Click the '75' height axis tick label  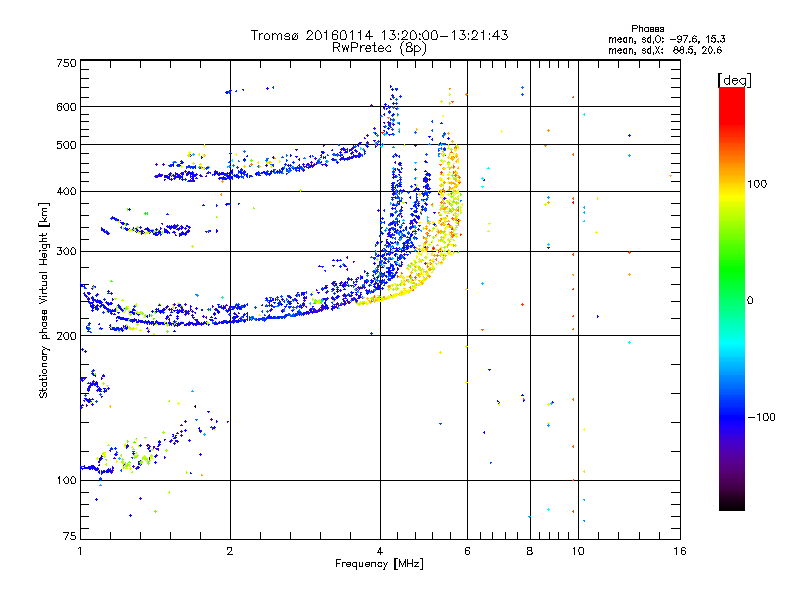(70, 536)
